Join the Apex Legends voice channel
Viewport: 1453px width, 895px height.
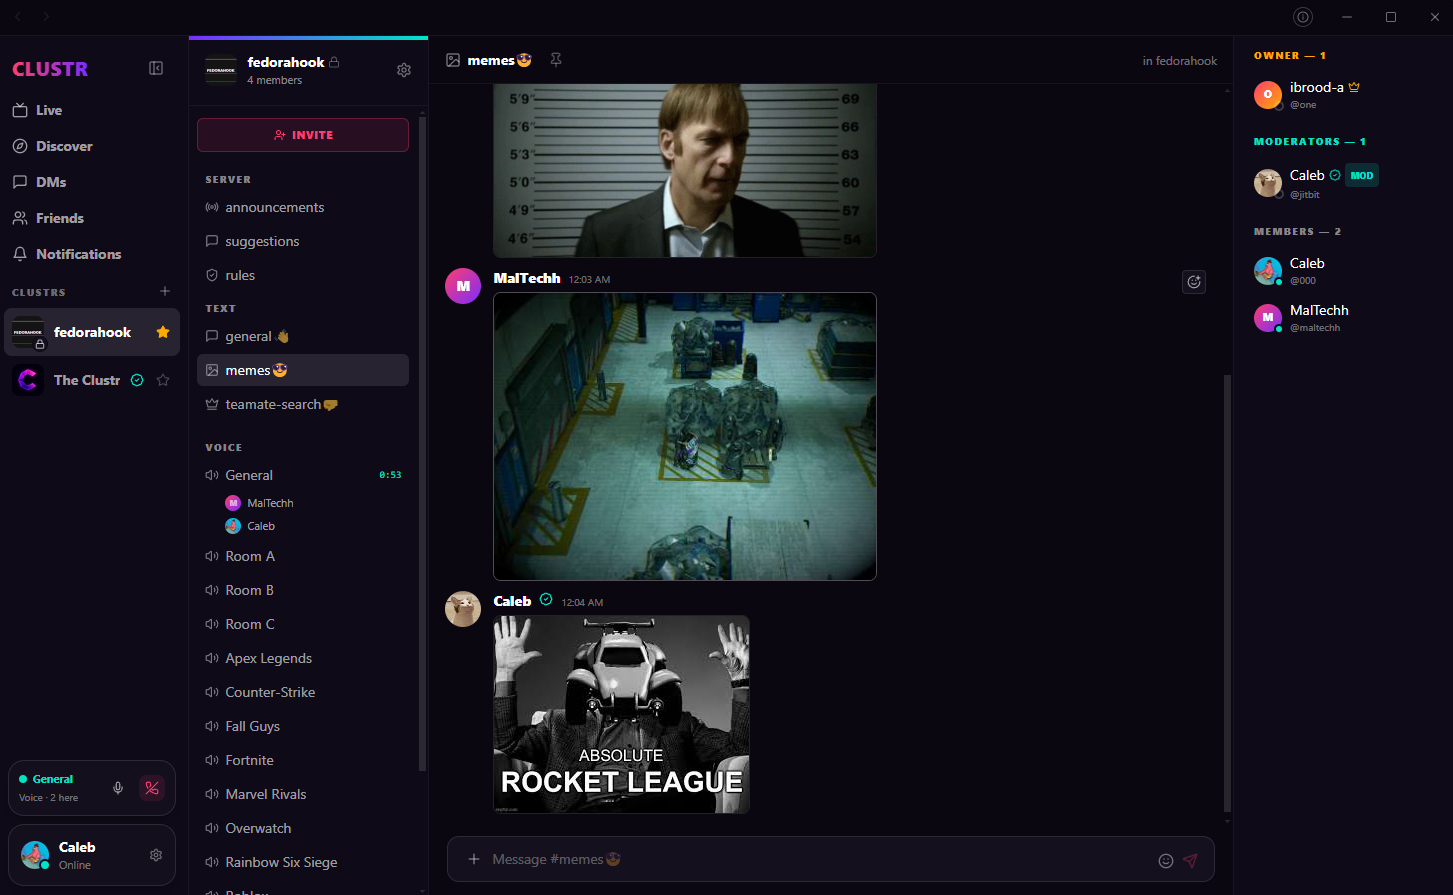[303, 658]
